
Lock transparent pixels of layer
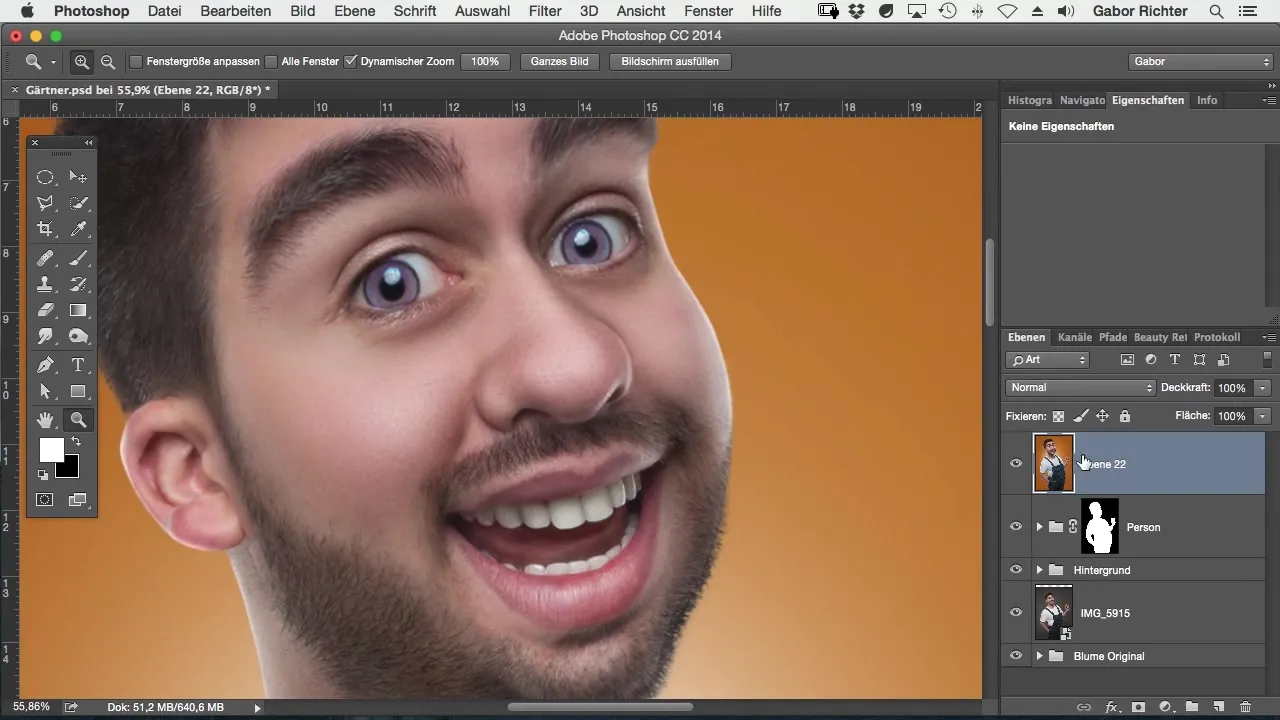pyautogui.click(x=1058, y=416)
